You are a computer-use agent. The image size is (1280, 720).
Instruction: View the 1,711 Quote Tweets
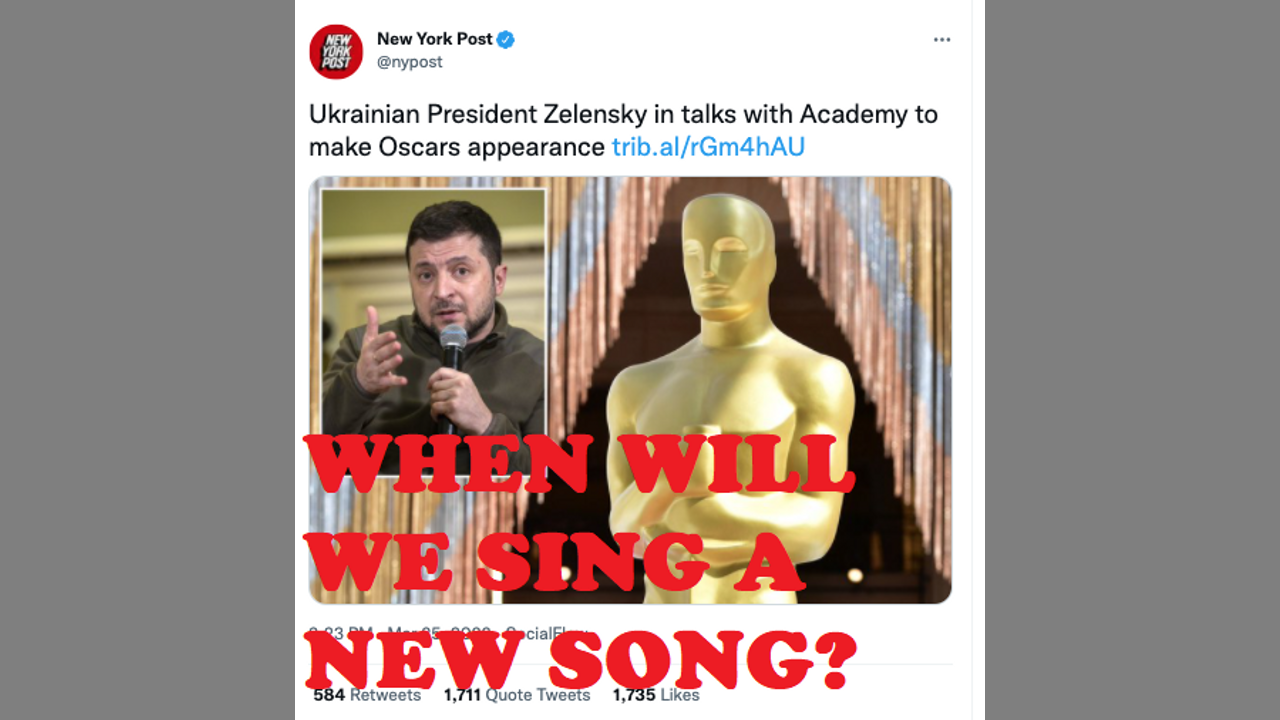[517, 694]
